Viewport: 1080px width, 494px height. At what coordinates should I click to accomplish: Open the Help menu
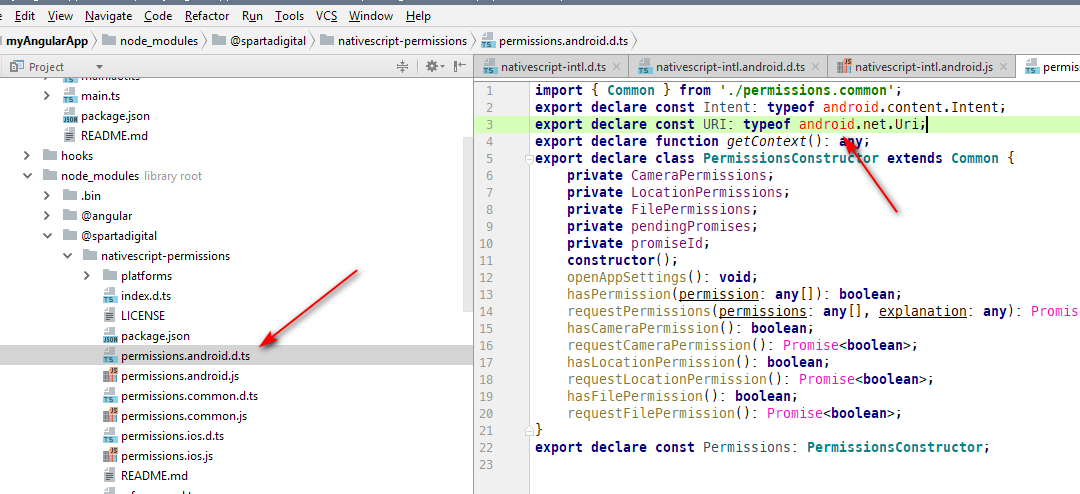pyautogui.click(x=418, y=16)
